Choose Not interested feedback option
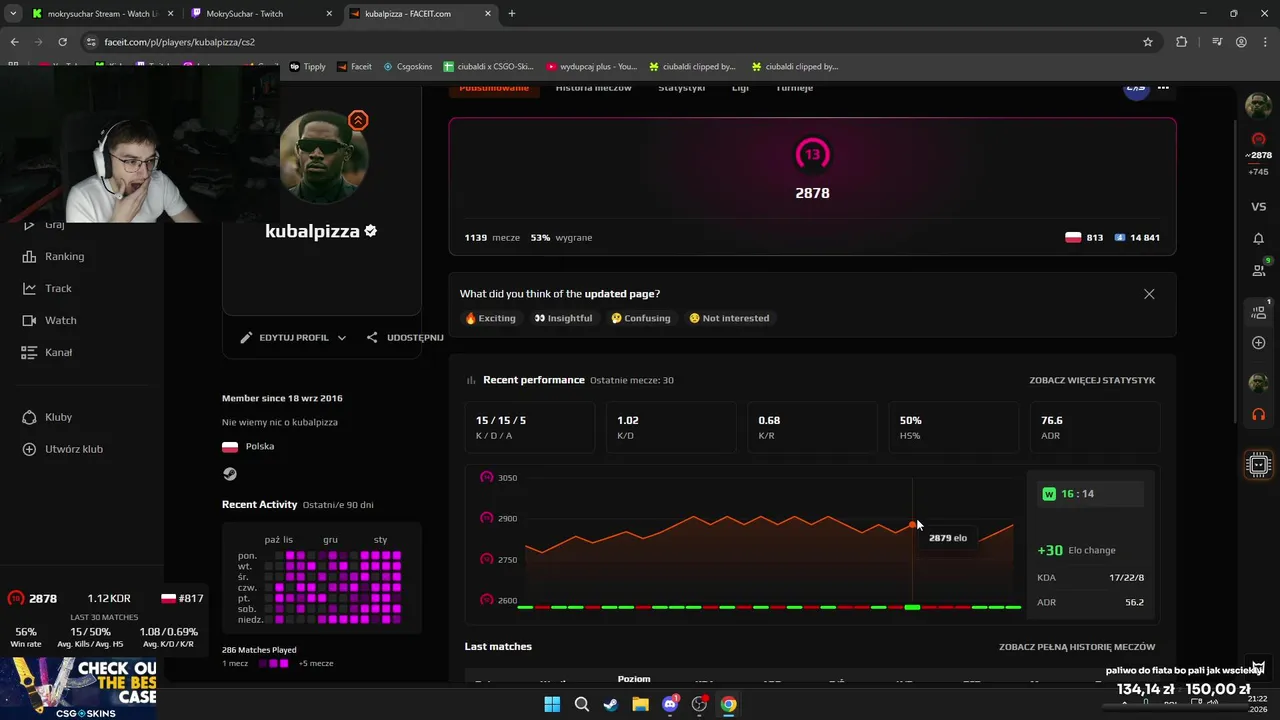Viewport: 1280px width, 720px height. click(x=729, y=318)
